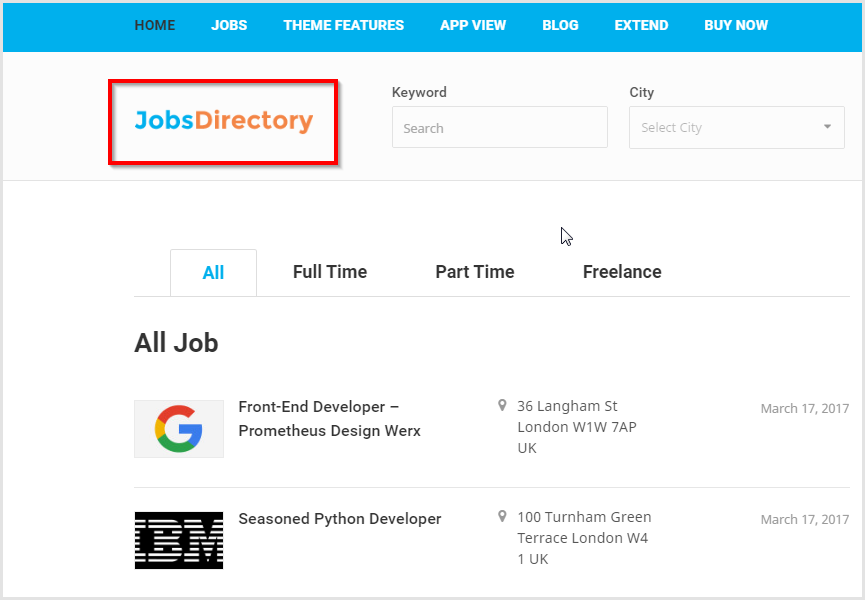The width and height of the screenshot is (865, 600).
Task: Open the Select City combo box
Action: click(x=736, y=127)
